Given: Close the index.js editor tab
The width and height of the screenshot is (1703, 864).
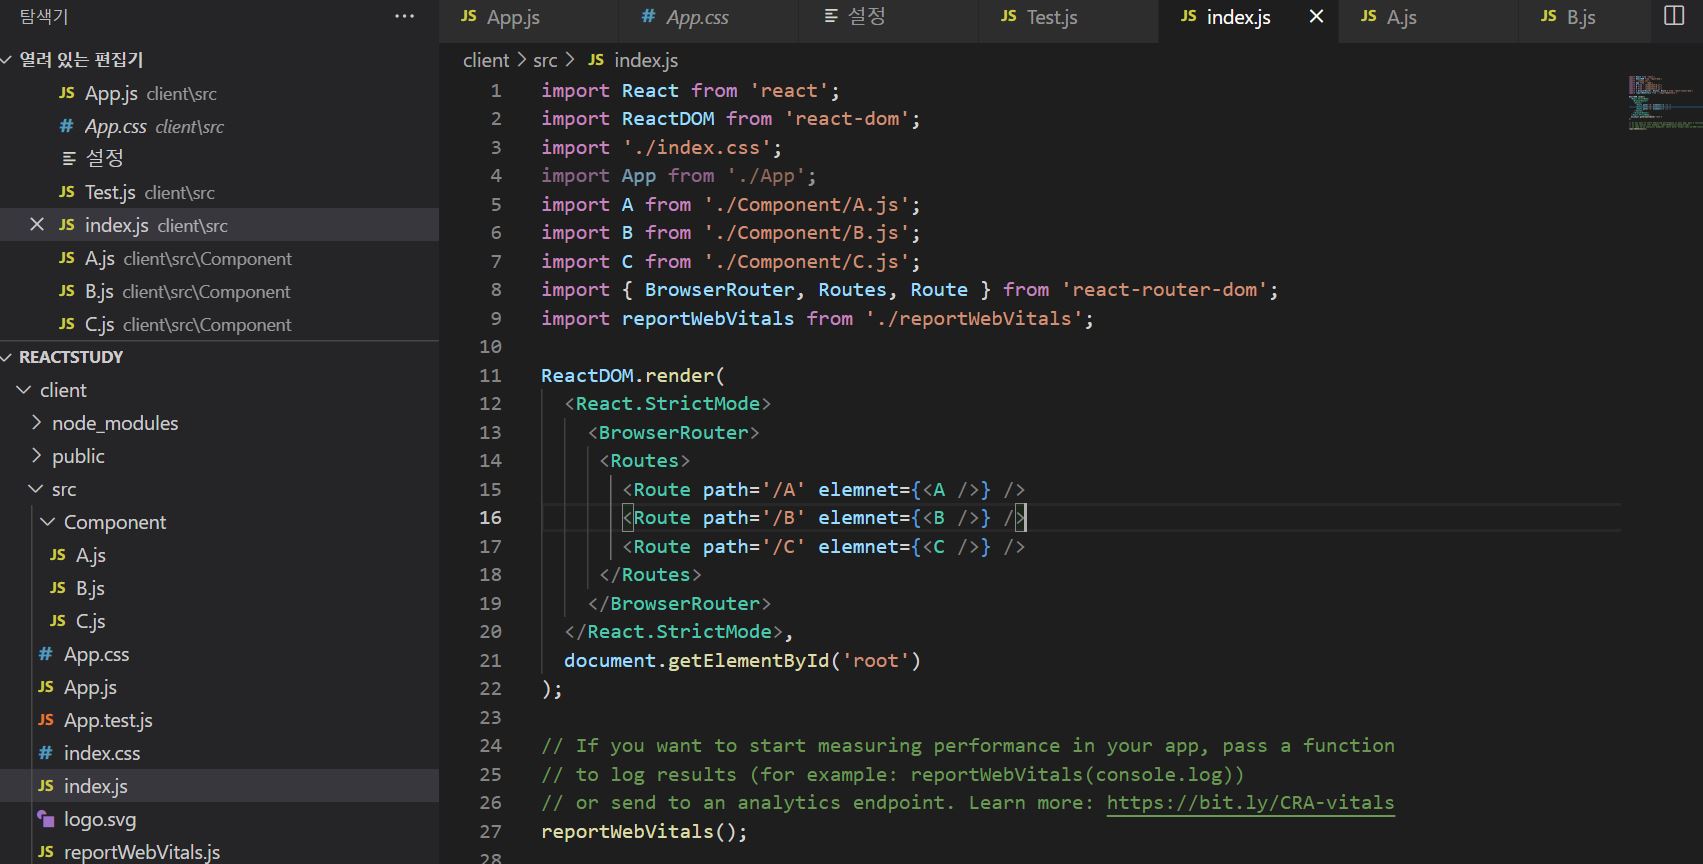Looking at the screenshot, I should pos(1316,17).
